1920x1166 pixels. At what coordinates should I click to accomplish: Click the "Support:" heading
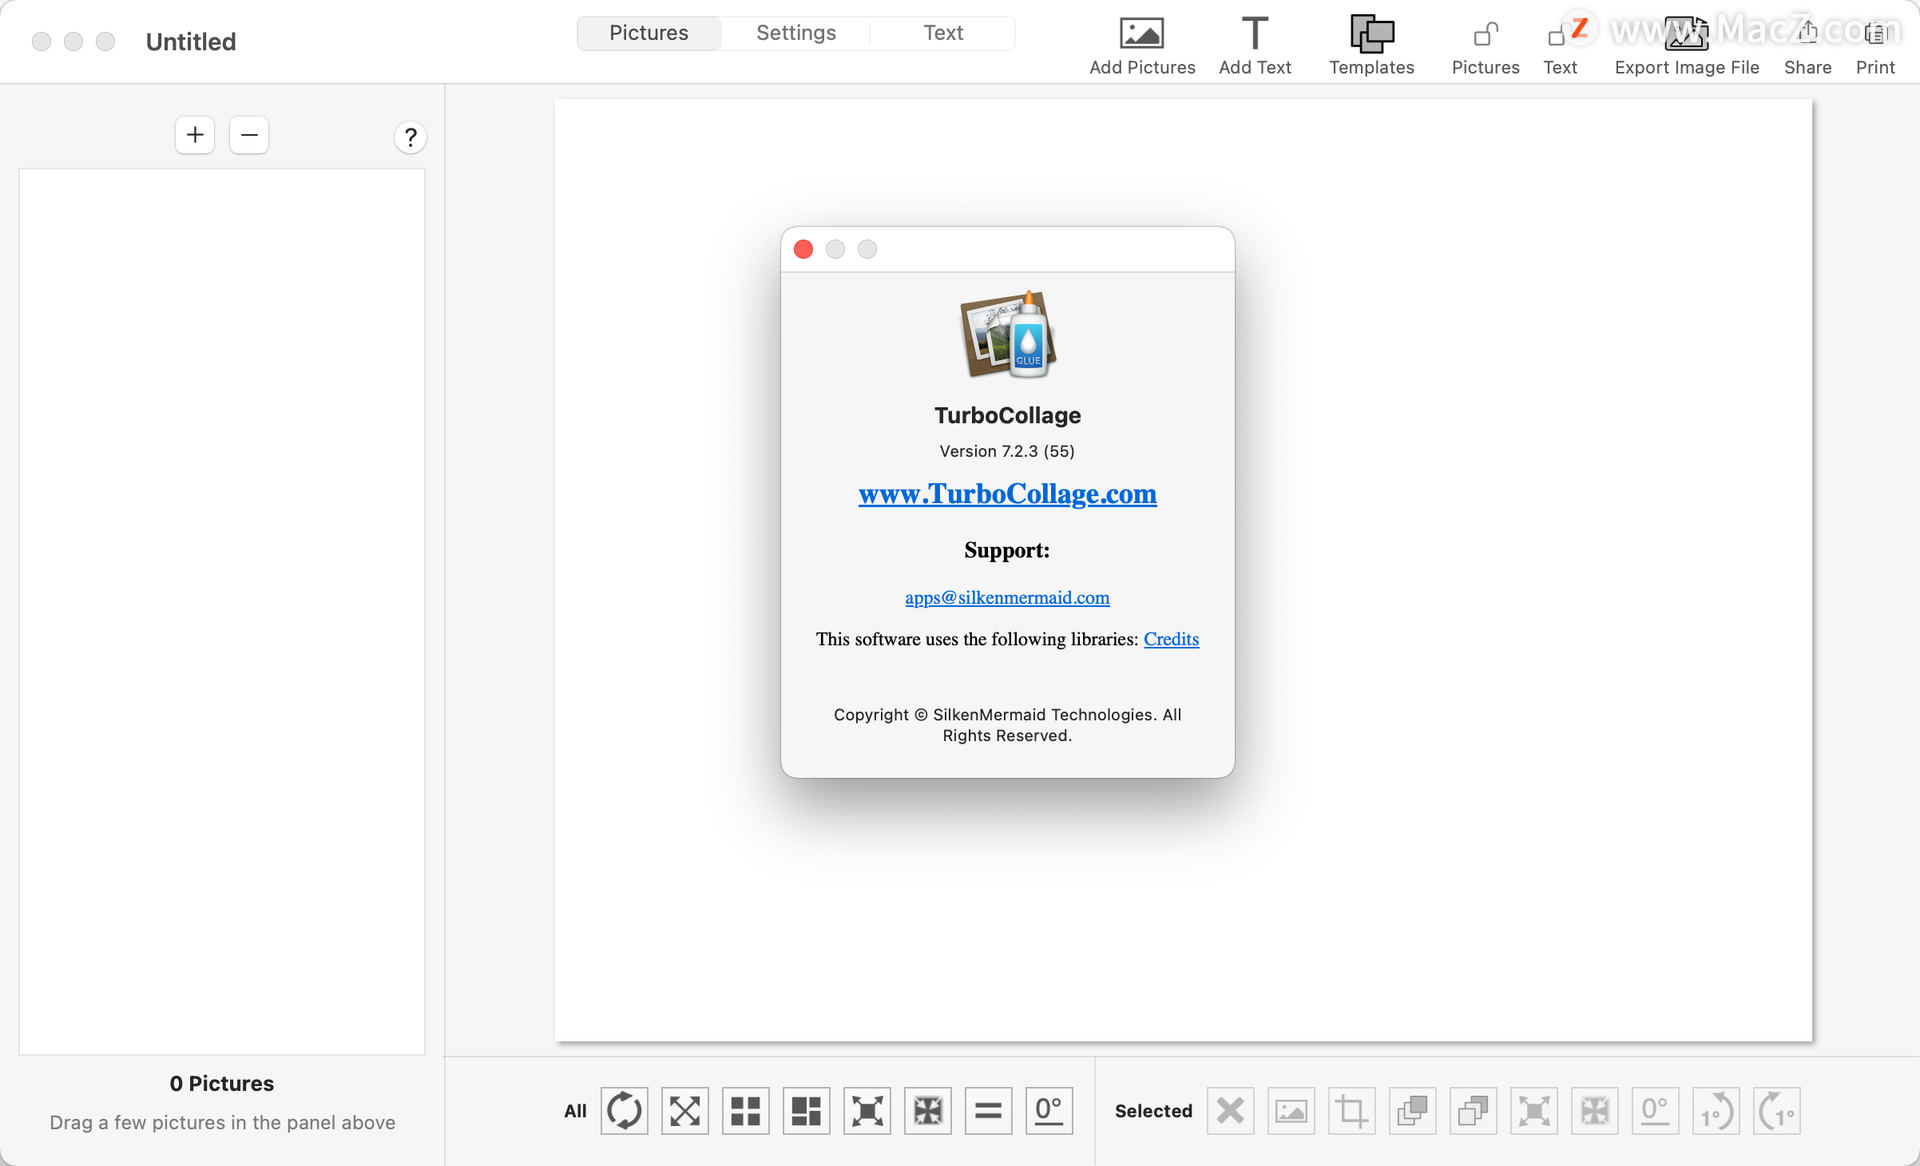tap(1007, 550)
